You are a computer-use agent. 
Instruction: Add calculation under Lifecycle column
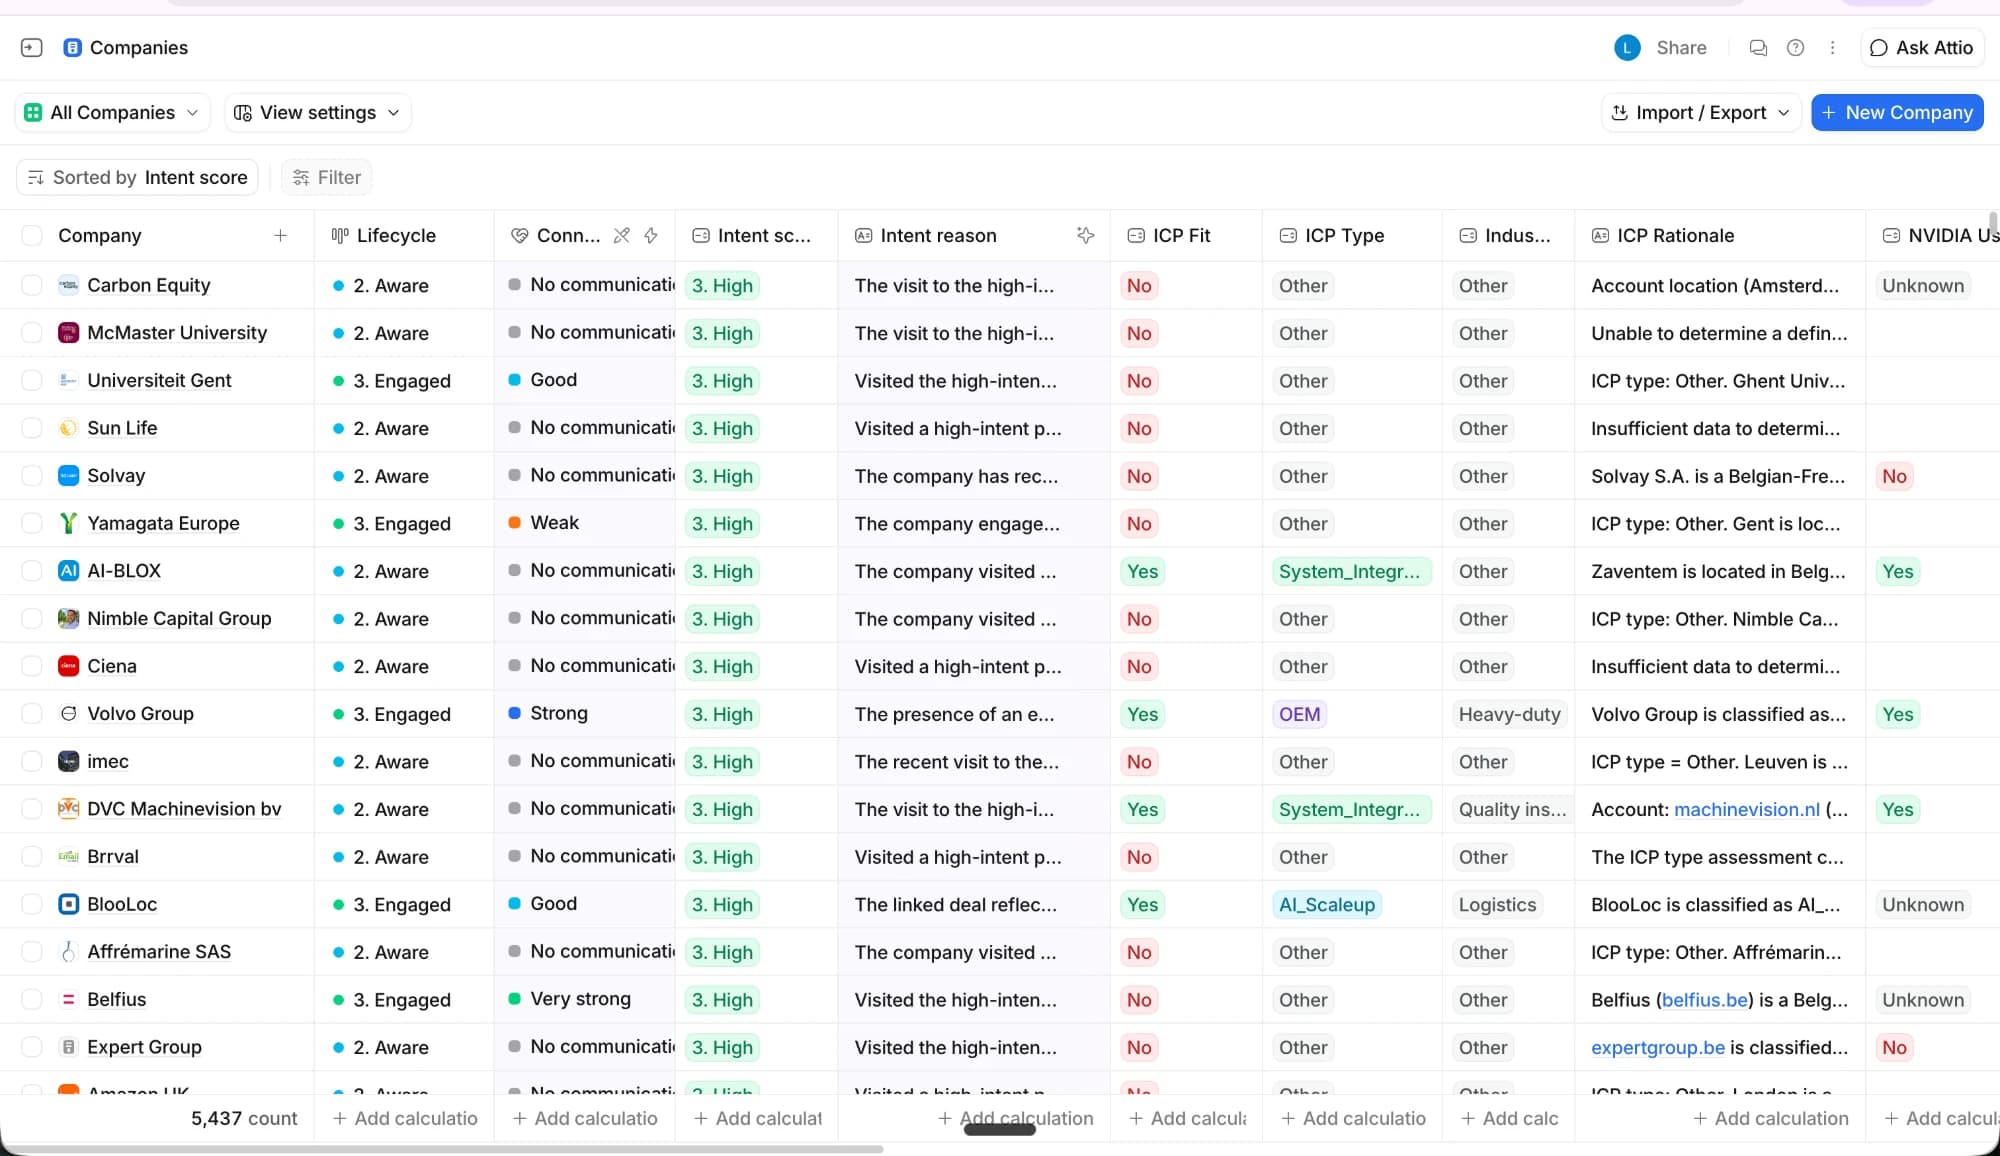[x=405, y=1118]
